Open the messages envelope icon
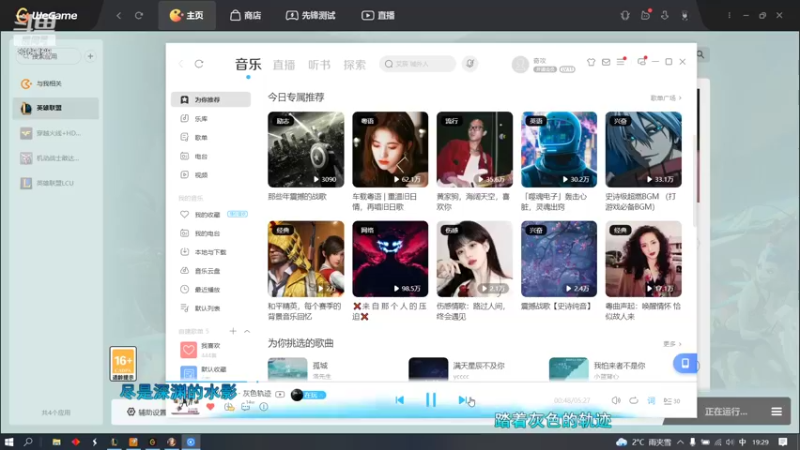The image size is (800, 450). [606, 62]
